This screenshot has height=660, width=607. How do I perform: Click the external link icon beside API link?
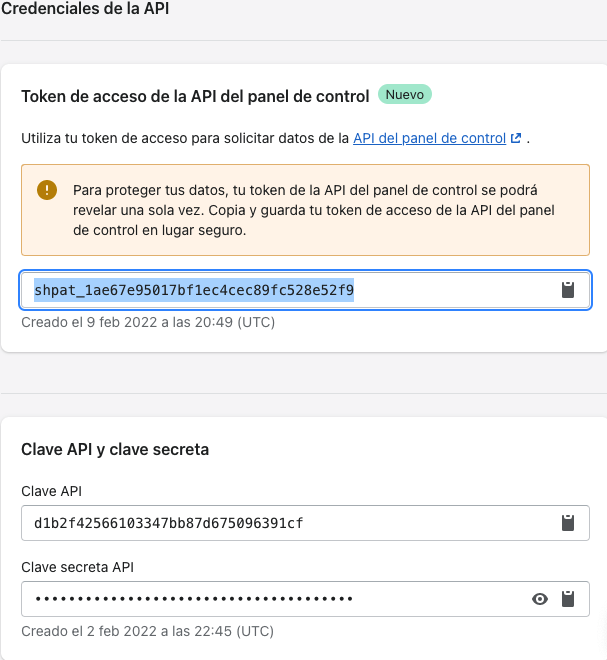[516, 138]
